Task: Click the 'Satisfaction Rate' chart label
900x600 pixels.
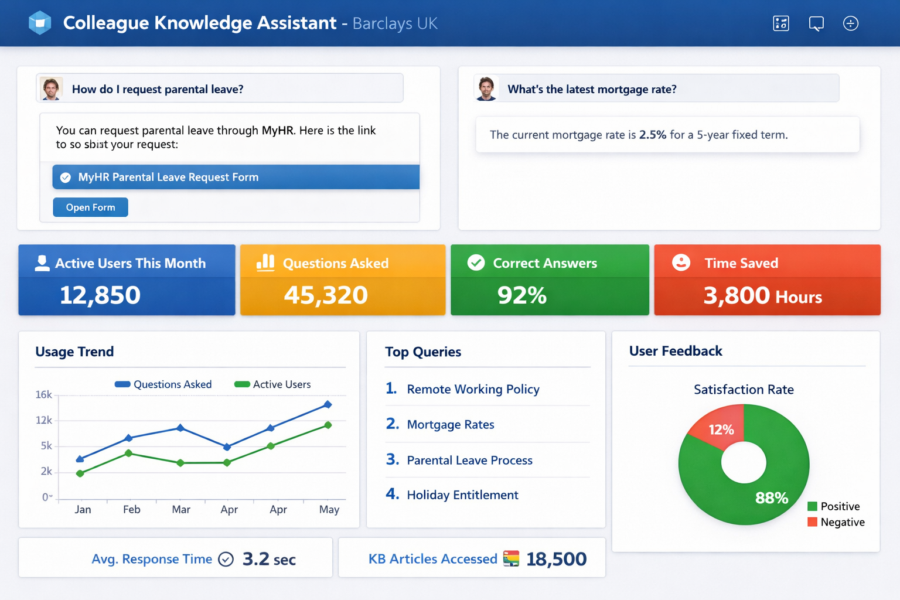Action: pyautogui.click(x=743, y=389)
